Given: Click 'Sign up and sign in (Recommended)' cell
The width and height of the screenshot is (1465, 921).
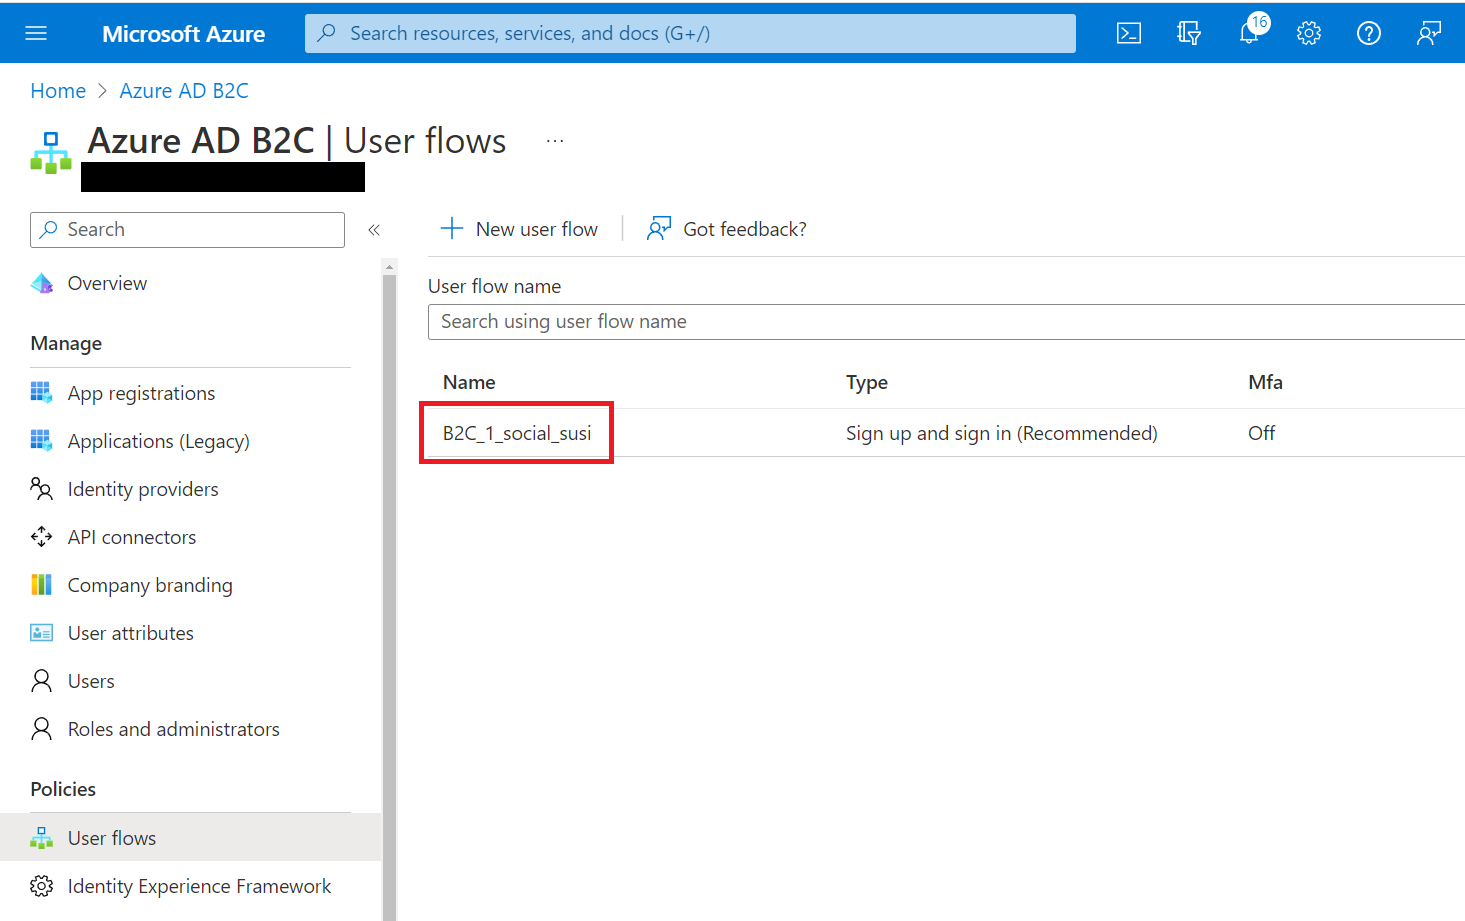Looking at the screenshot, I should pyautogui.click(x=1002, y=433).
